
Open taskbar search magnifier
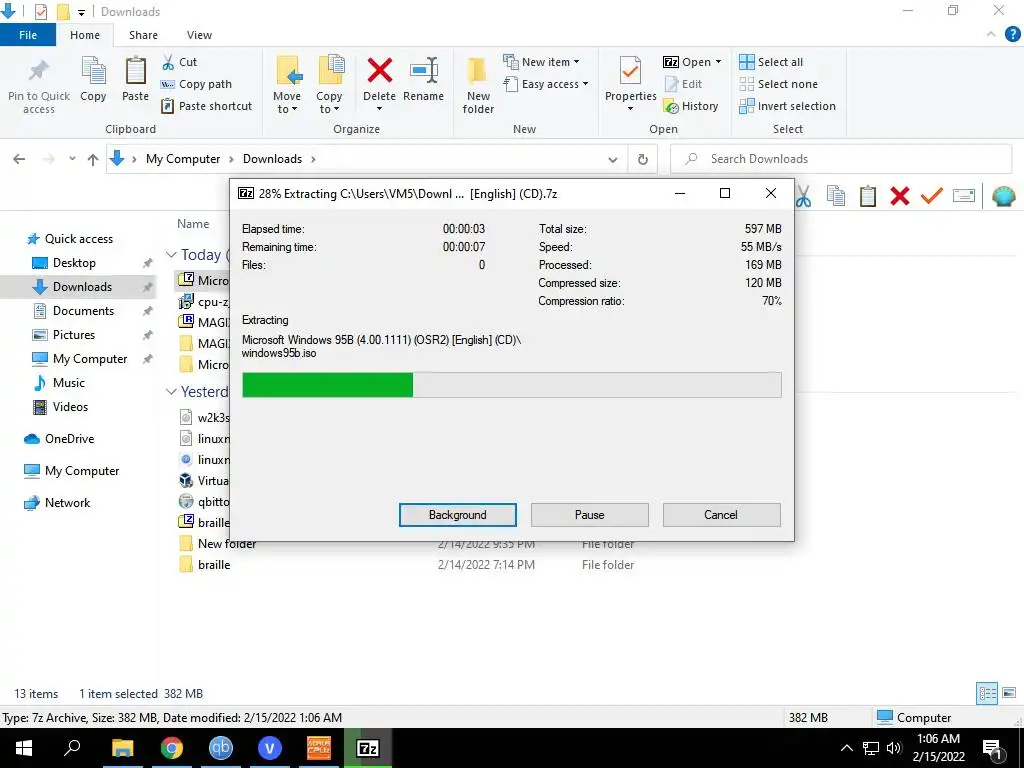tap(72, 748)
